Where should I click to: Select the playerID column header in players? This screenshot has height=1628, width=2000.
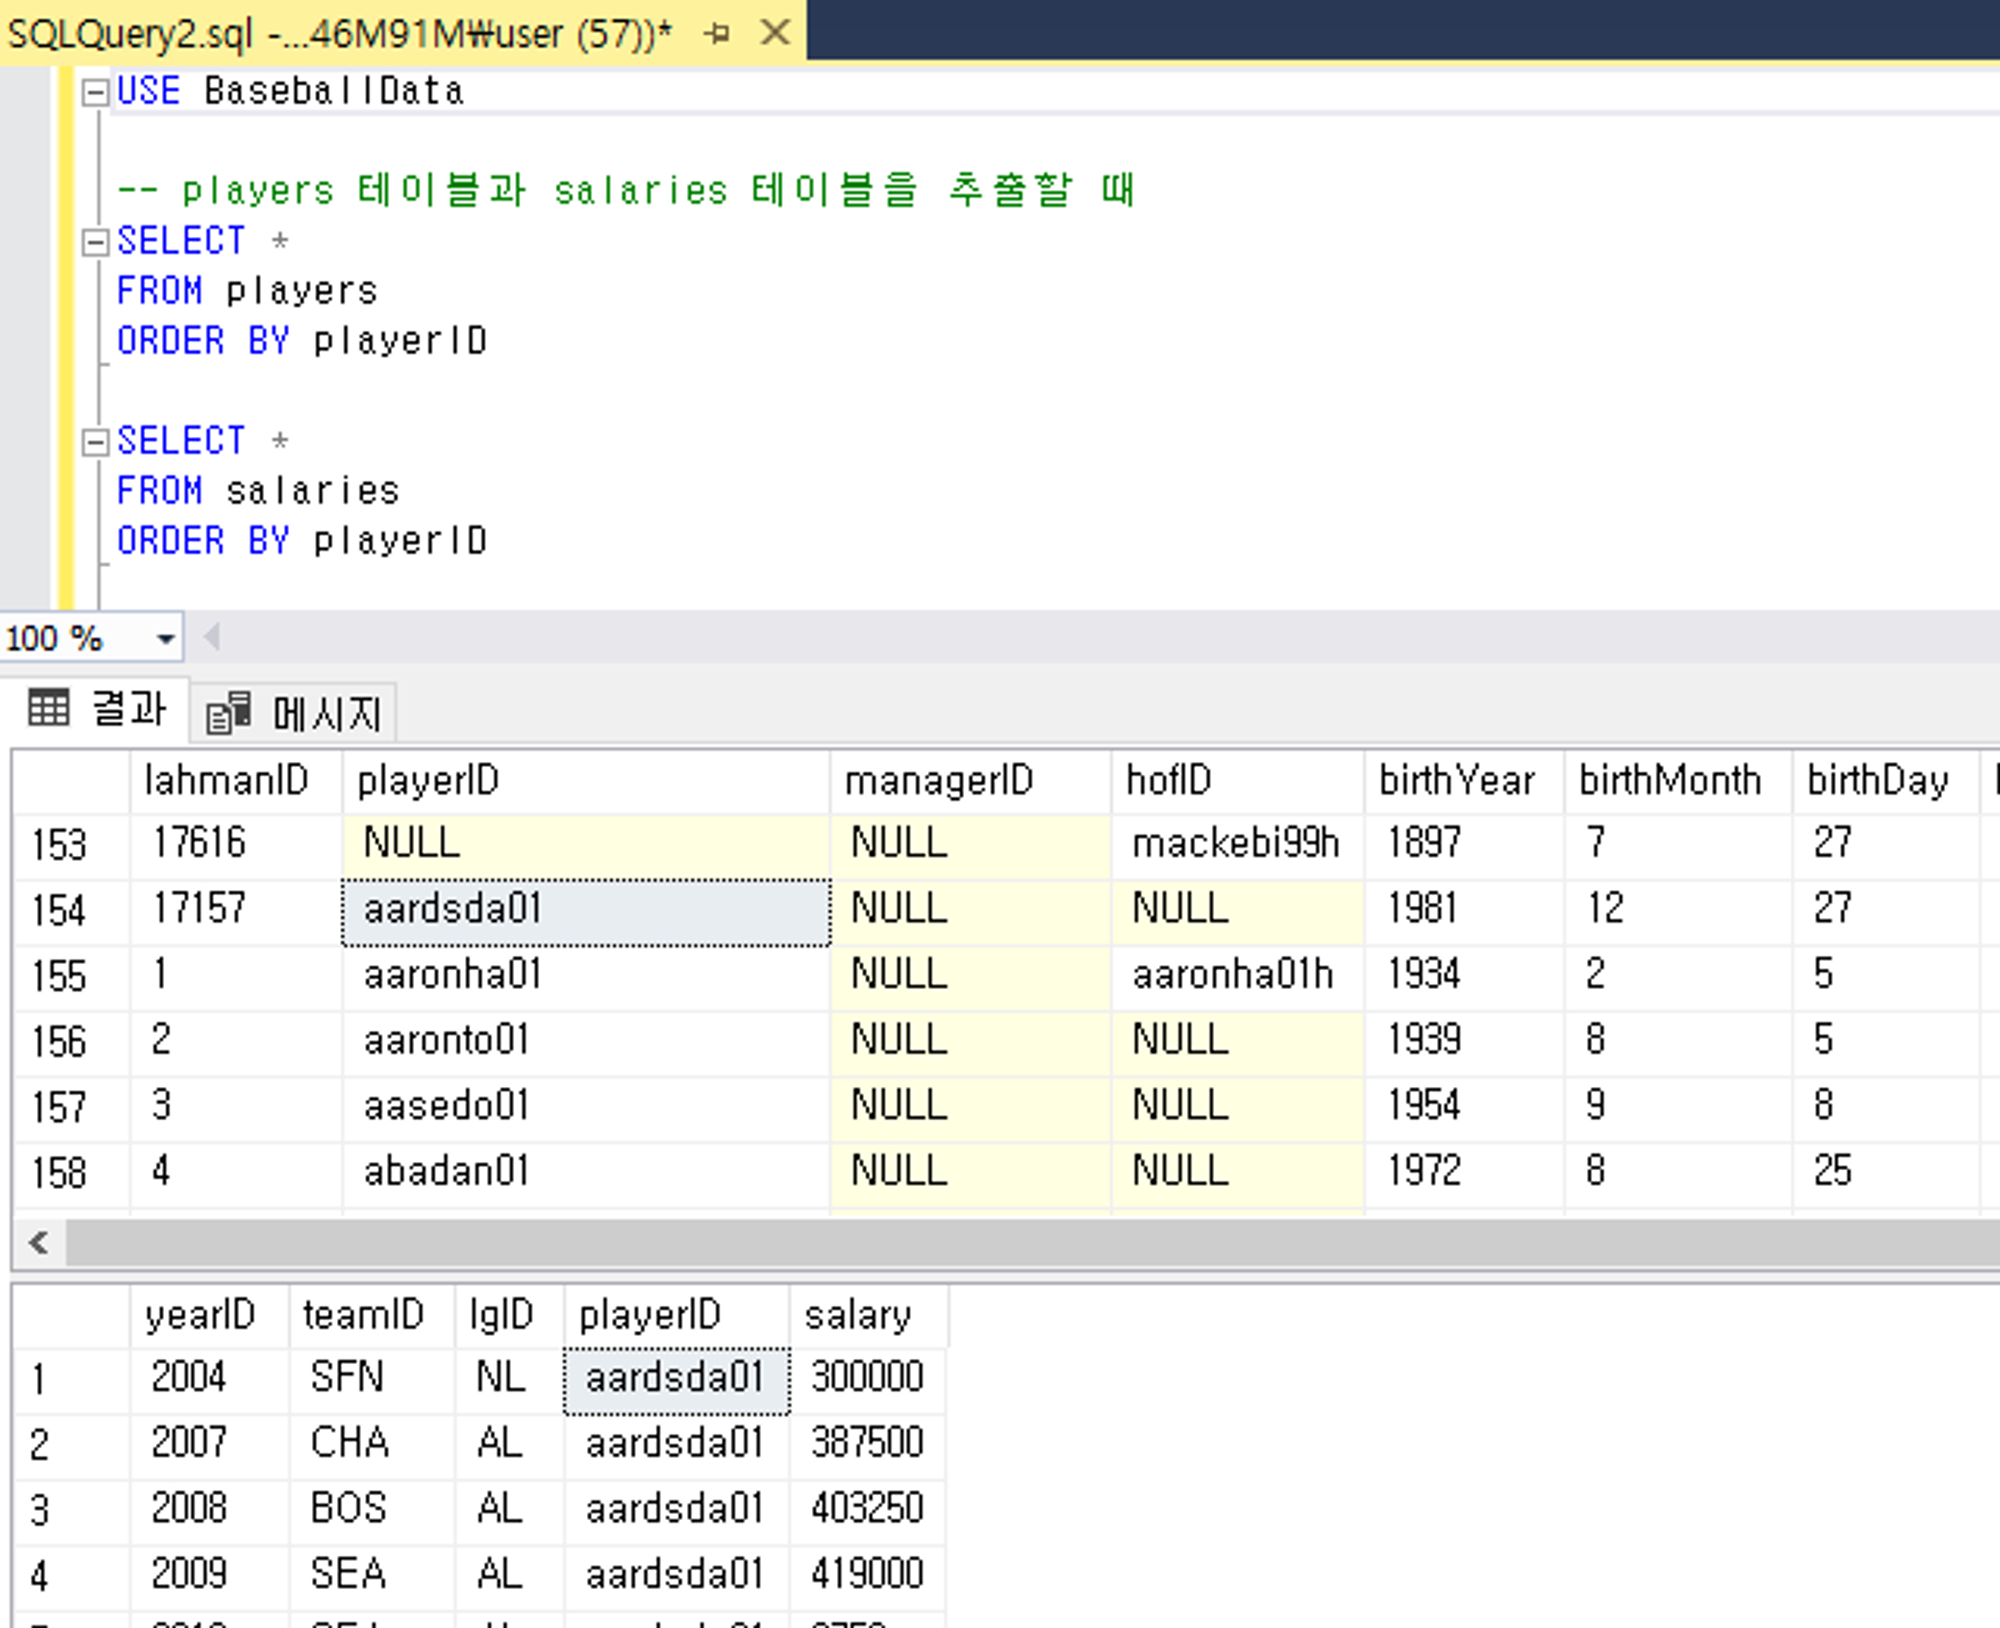(585, 781)
